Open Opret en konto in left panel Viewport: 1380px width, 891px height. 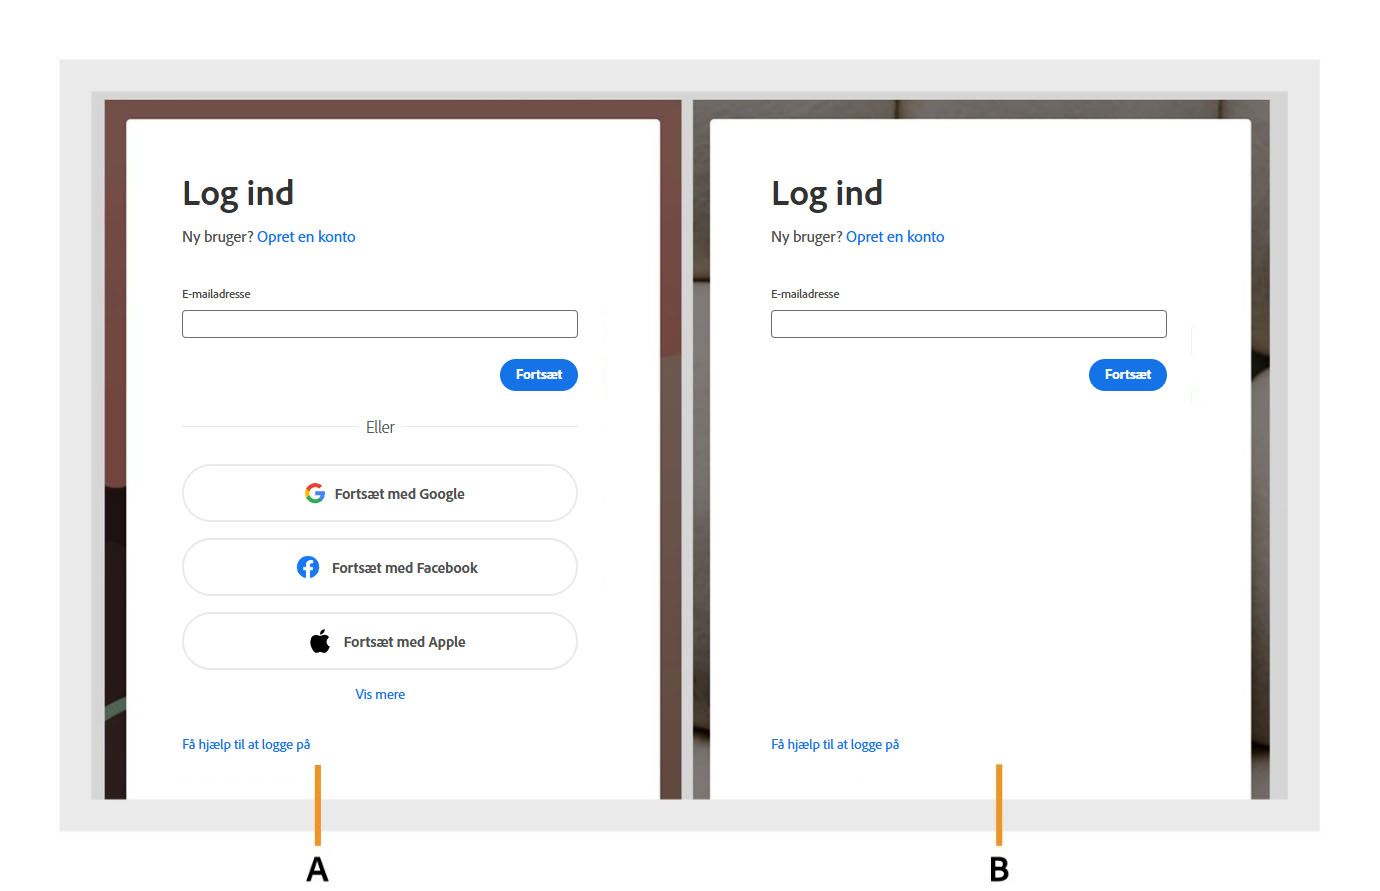click(306, 236)
